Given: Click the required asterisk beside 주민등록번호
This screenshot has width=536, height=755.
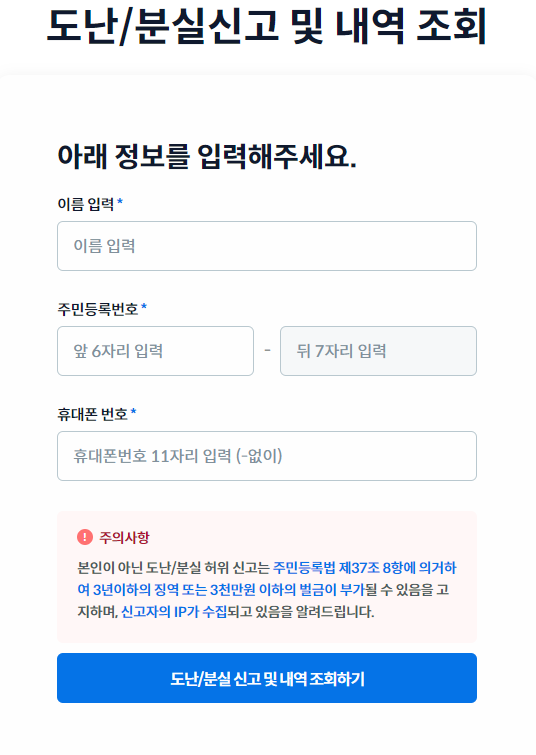Looking at the screenshot, I should click(x=144, y=306).
